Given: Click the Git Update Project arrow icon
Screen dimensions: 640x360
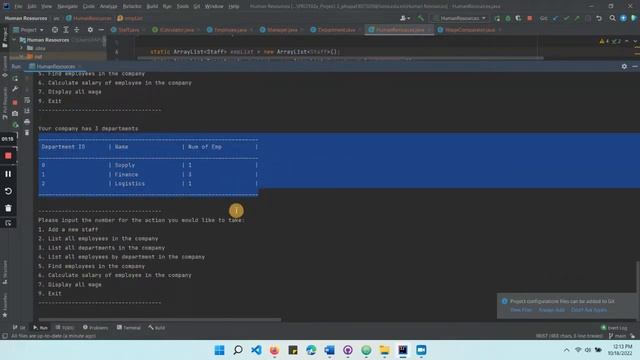Looking at the screenshot, I should pos(556,18).
